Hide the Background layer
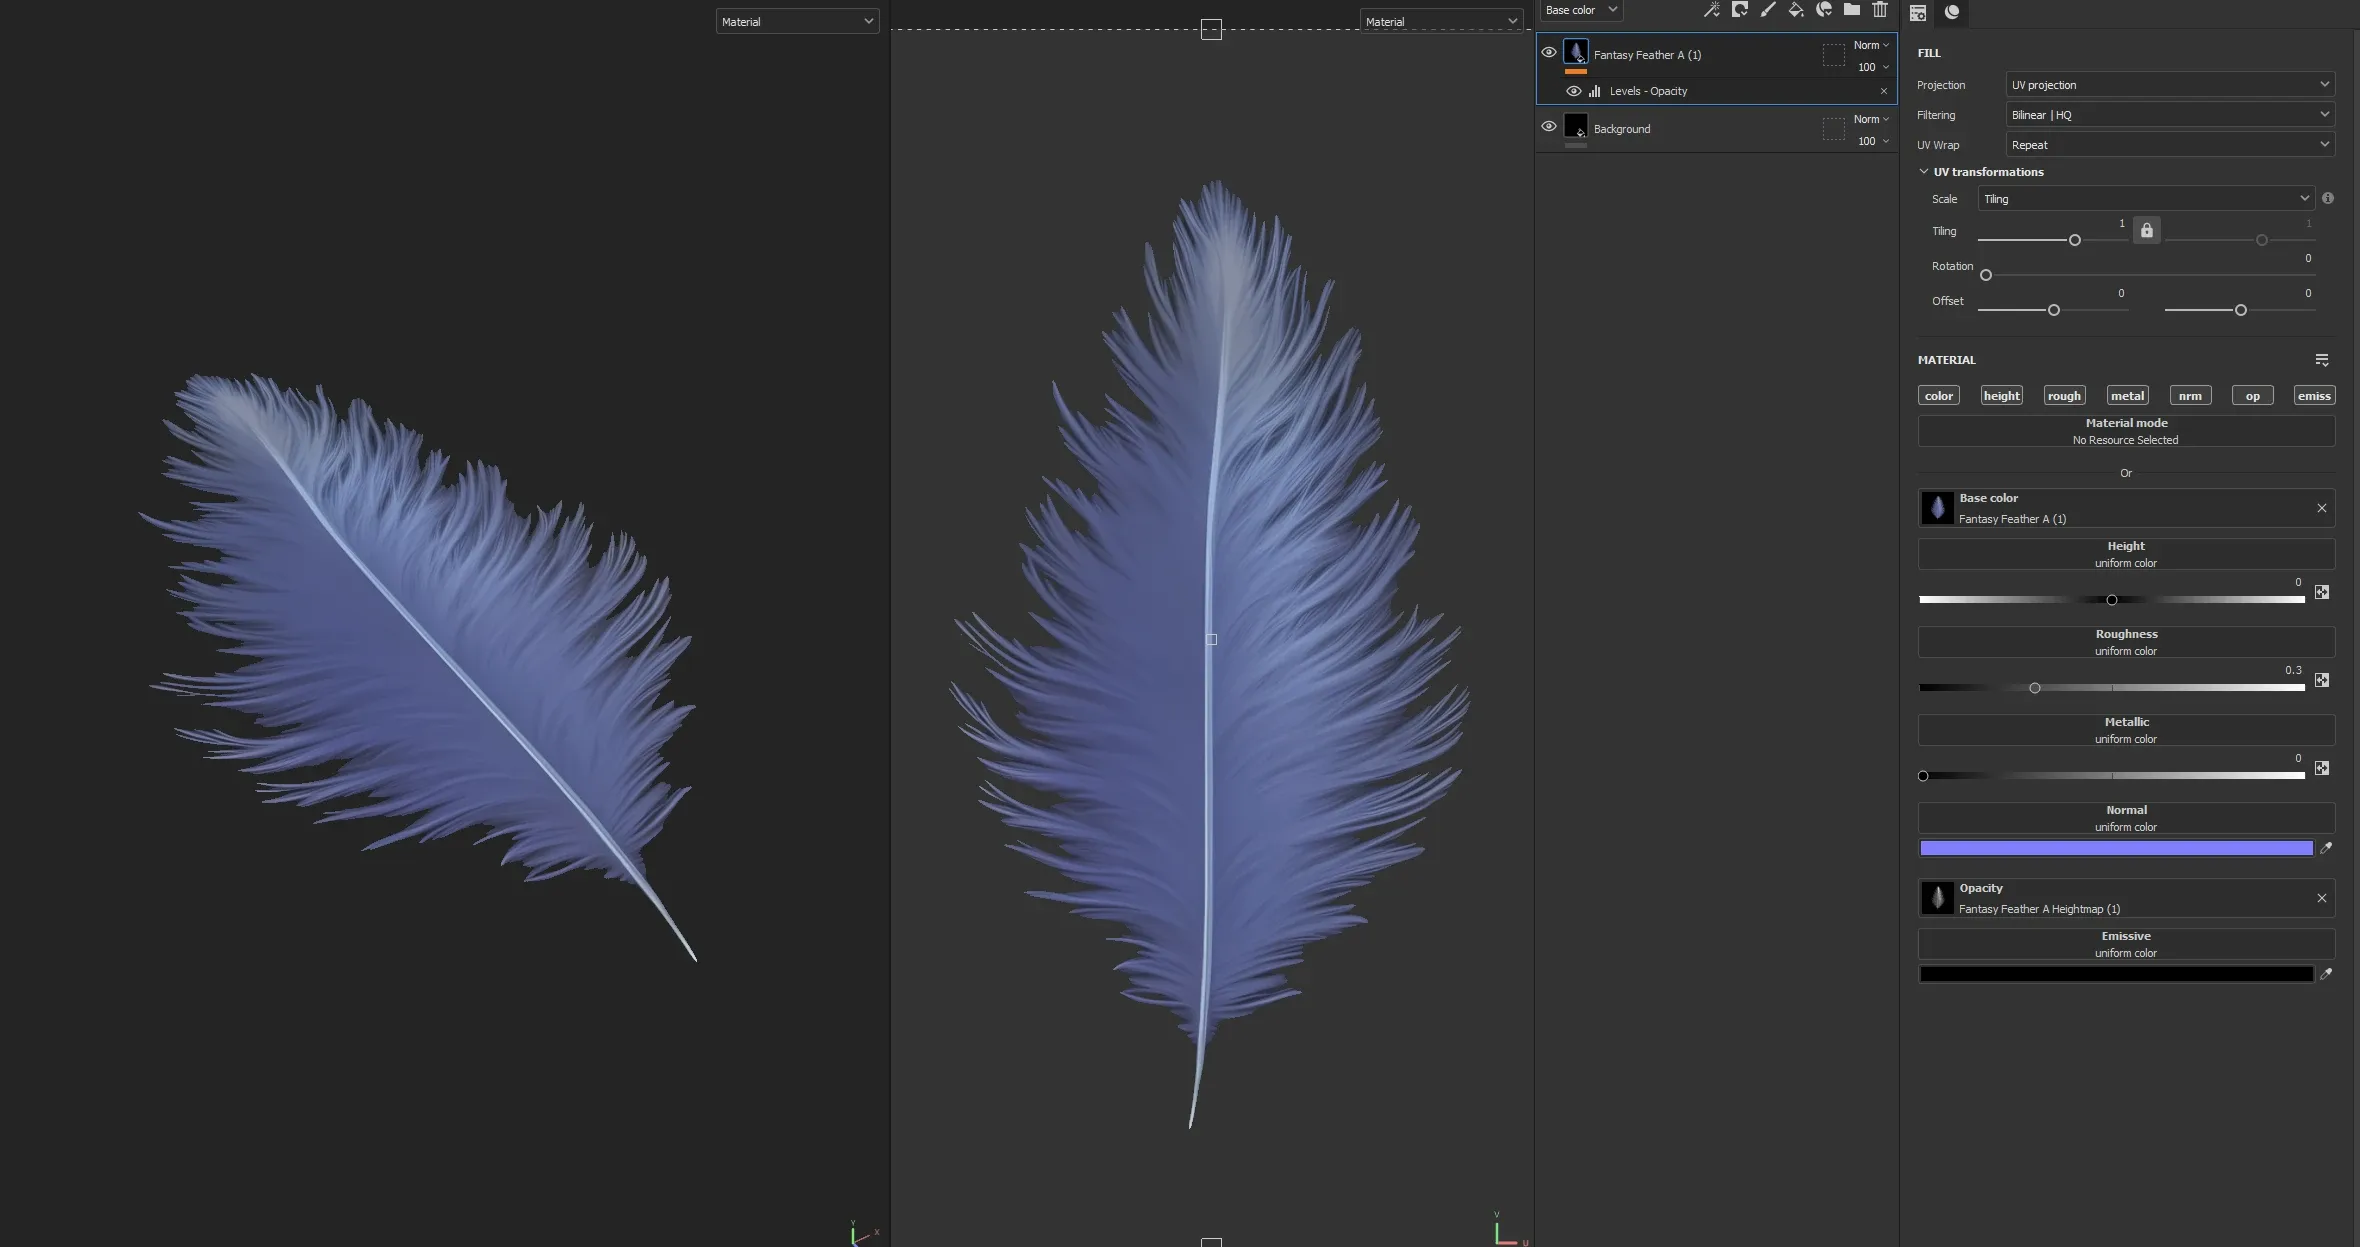The image size is (2360, 1247). tap(1549, 126)
